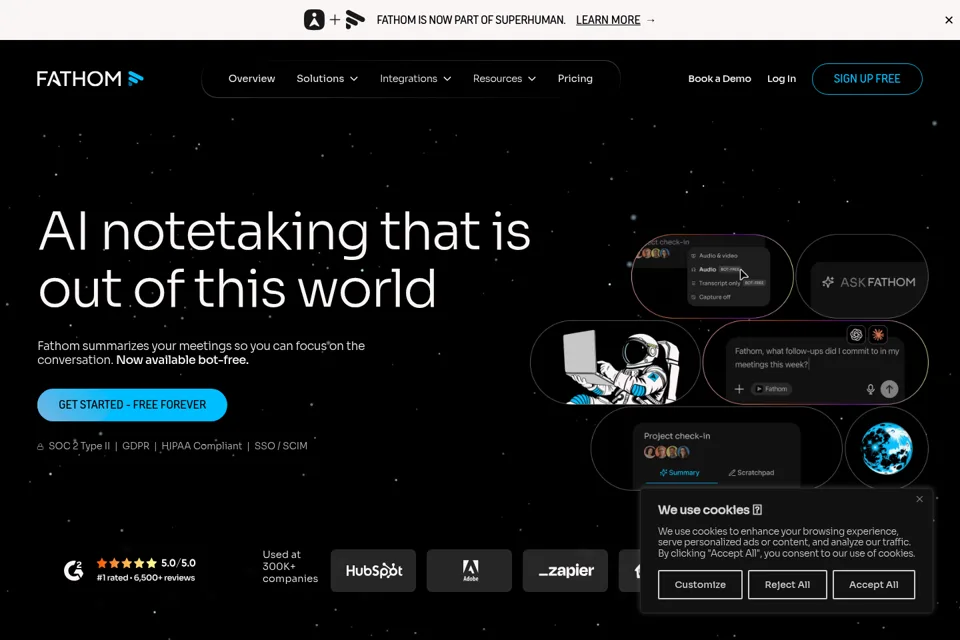This screenshot has height=640, width=960.
Task: Click the Ask Fathom sparkle icon
Action: coord(828,282)
